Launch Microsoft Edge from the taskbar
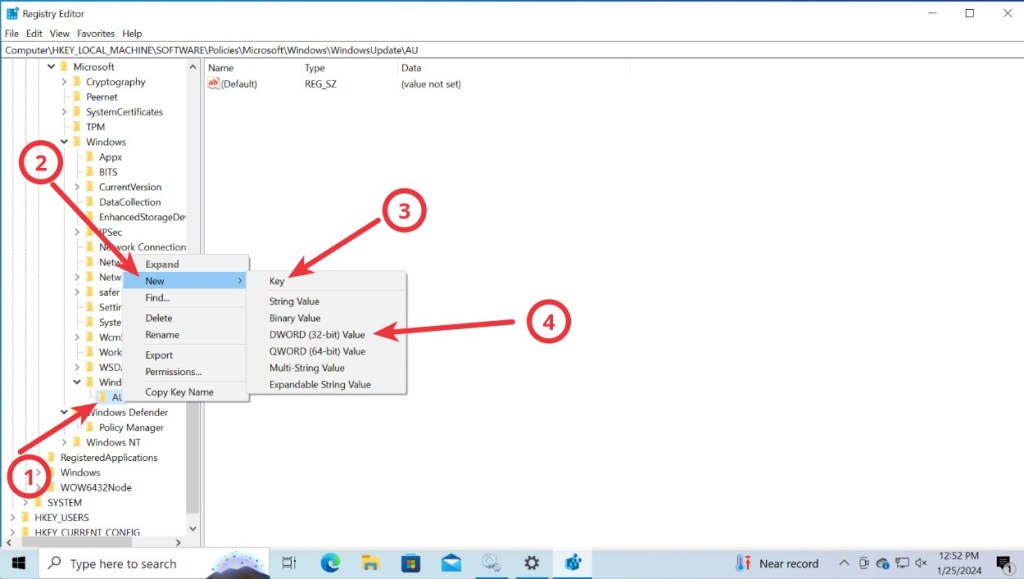This screenshot has width=1024, height=579. (x=330, y=563)
